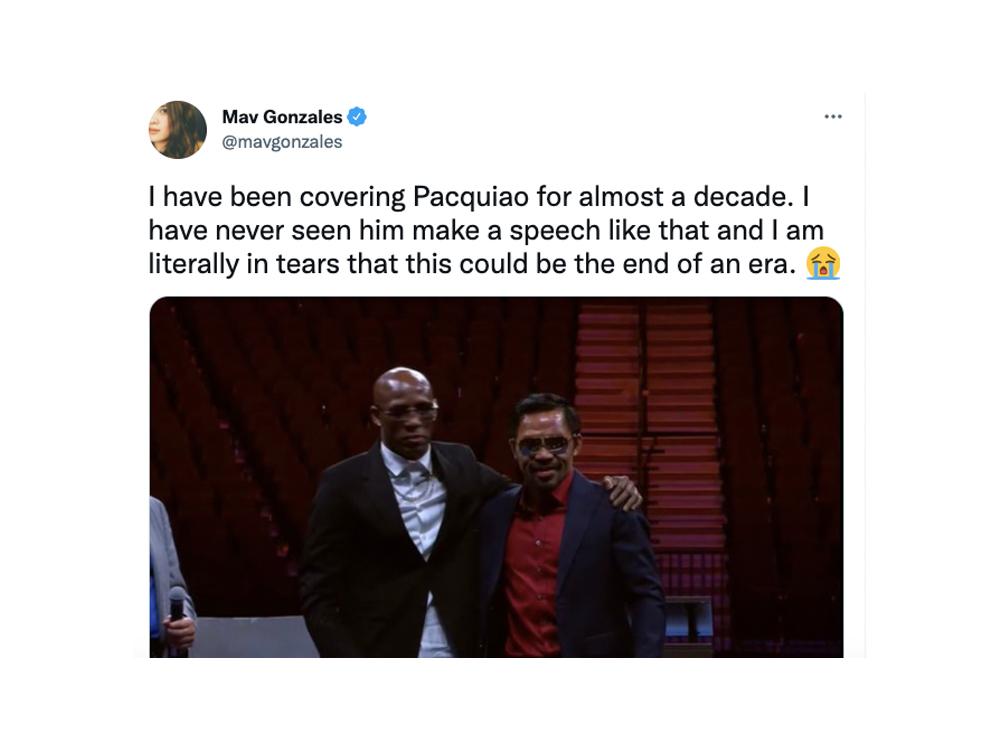Click the "Mav Gonzales" display name

point(282,117)
